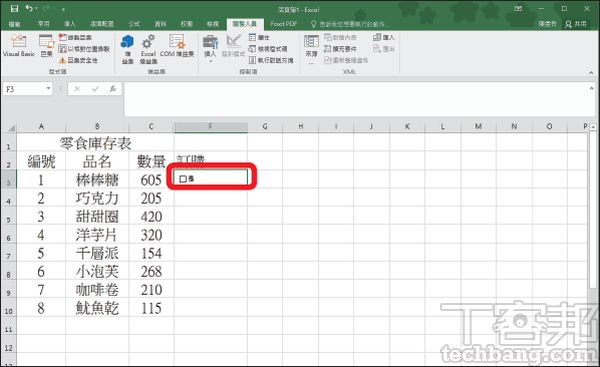The height and width of the screenshot is (367, 600).
Task: Click the 棒棒糖 cell
Action: coord(97,180)
